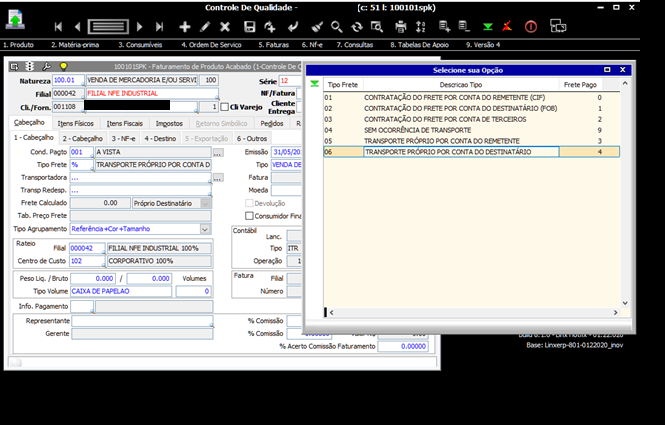Screen dimensions: 665x425
Task: Click the printer icon in toolbar
Action: (402, 26)
